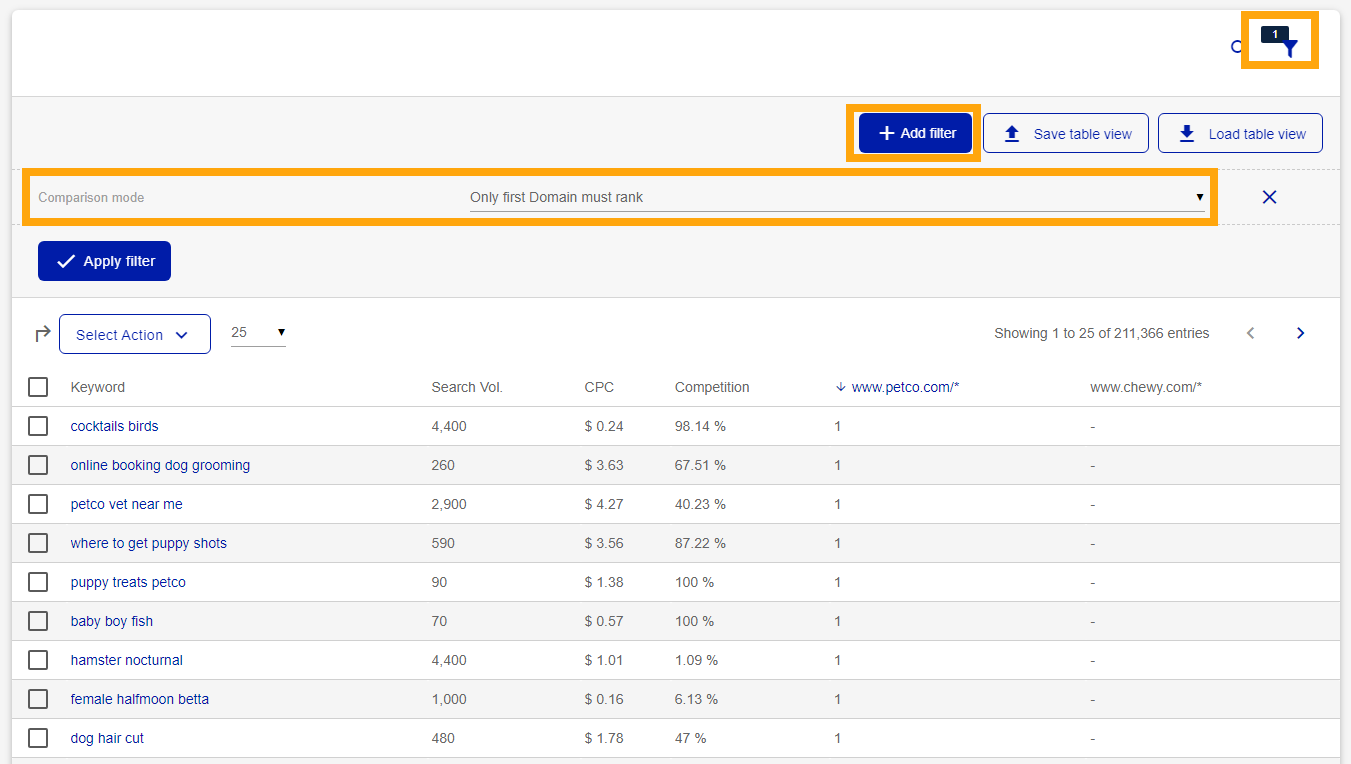Select the petco vet near me row checkbox
The height and width of the screenshot is (764, 1351).
38,504
